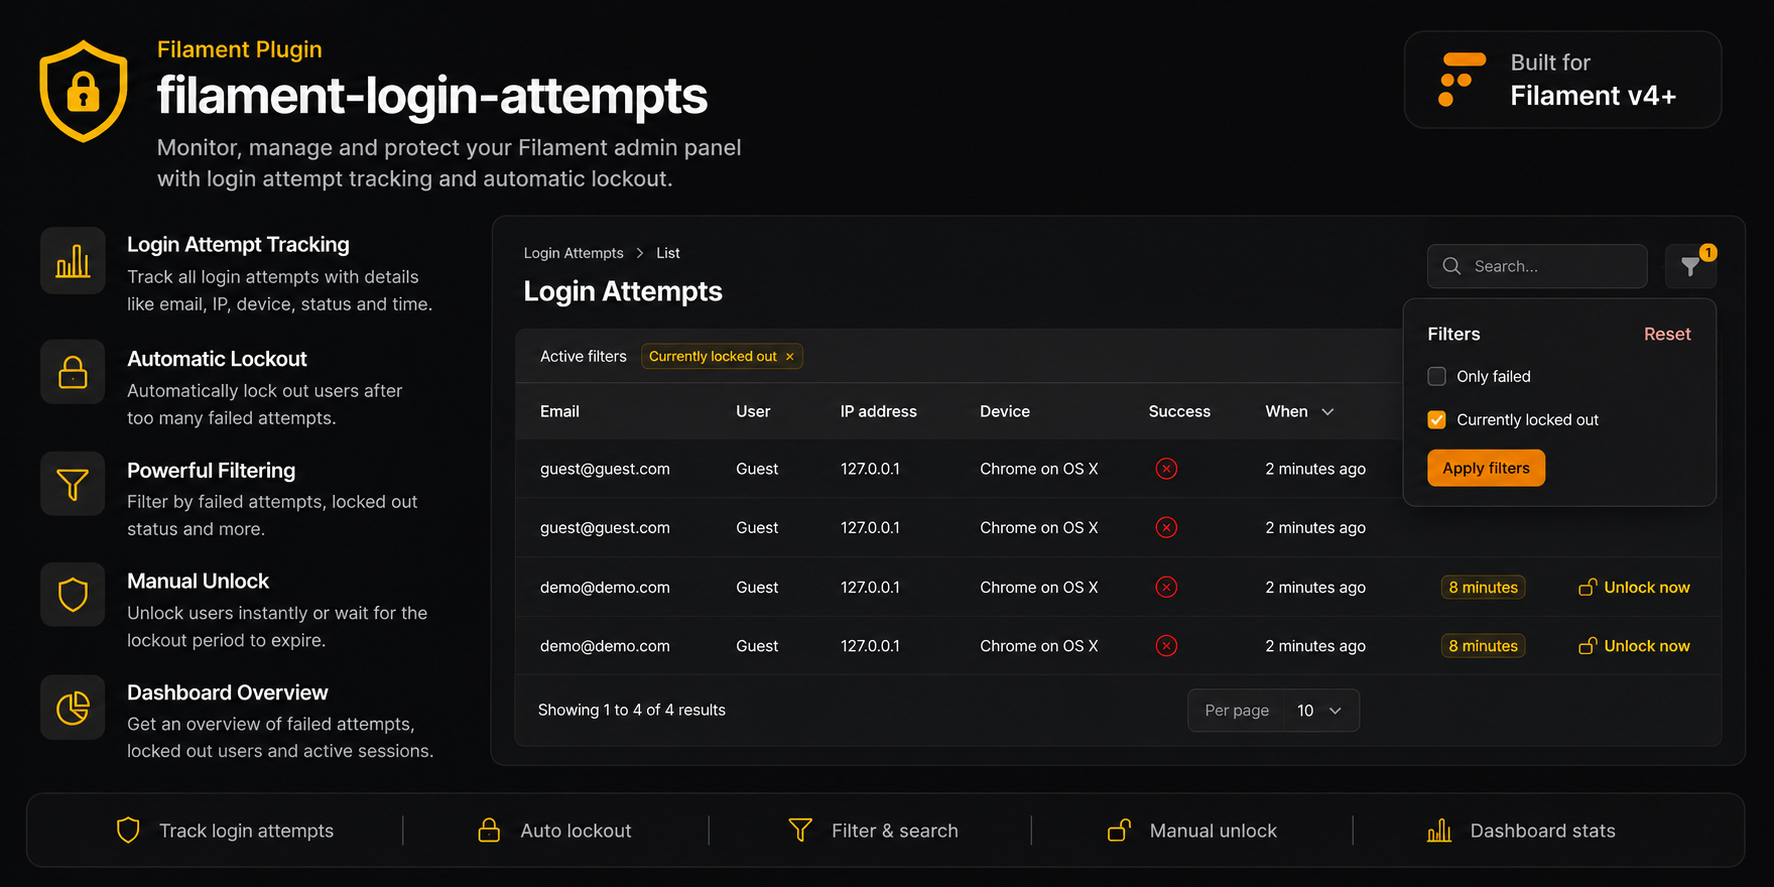The image size is (1774, 887).
Task: Enable the Only failed checkbox
Action: coord(1437,377)
